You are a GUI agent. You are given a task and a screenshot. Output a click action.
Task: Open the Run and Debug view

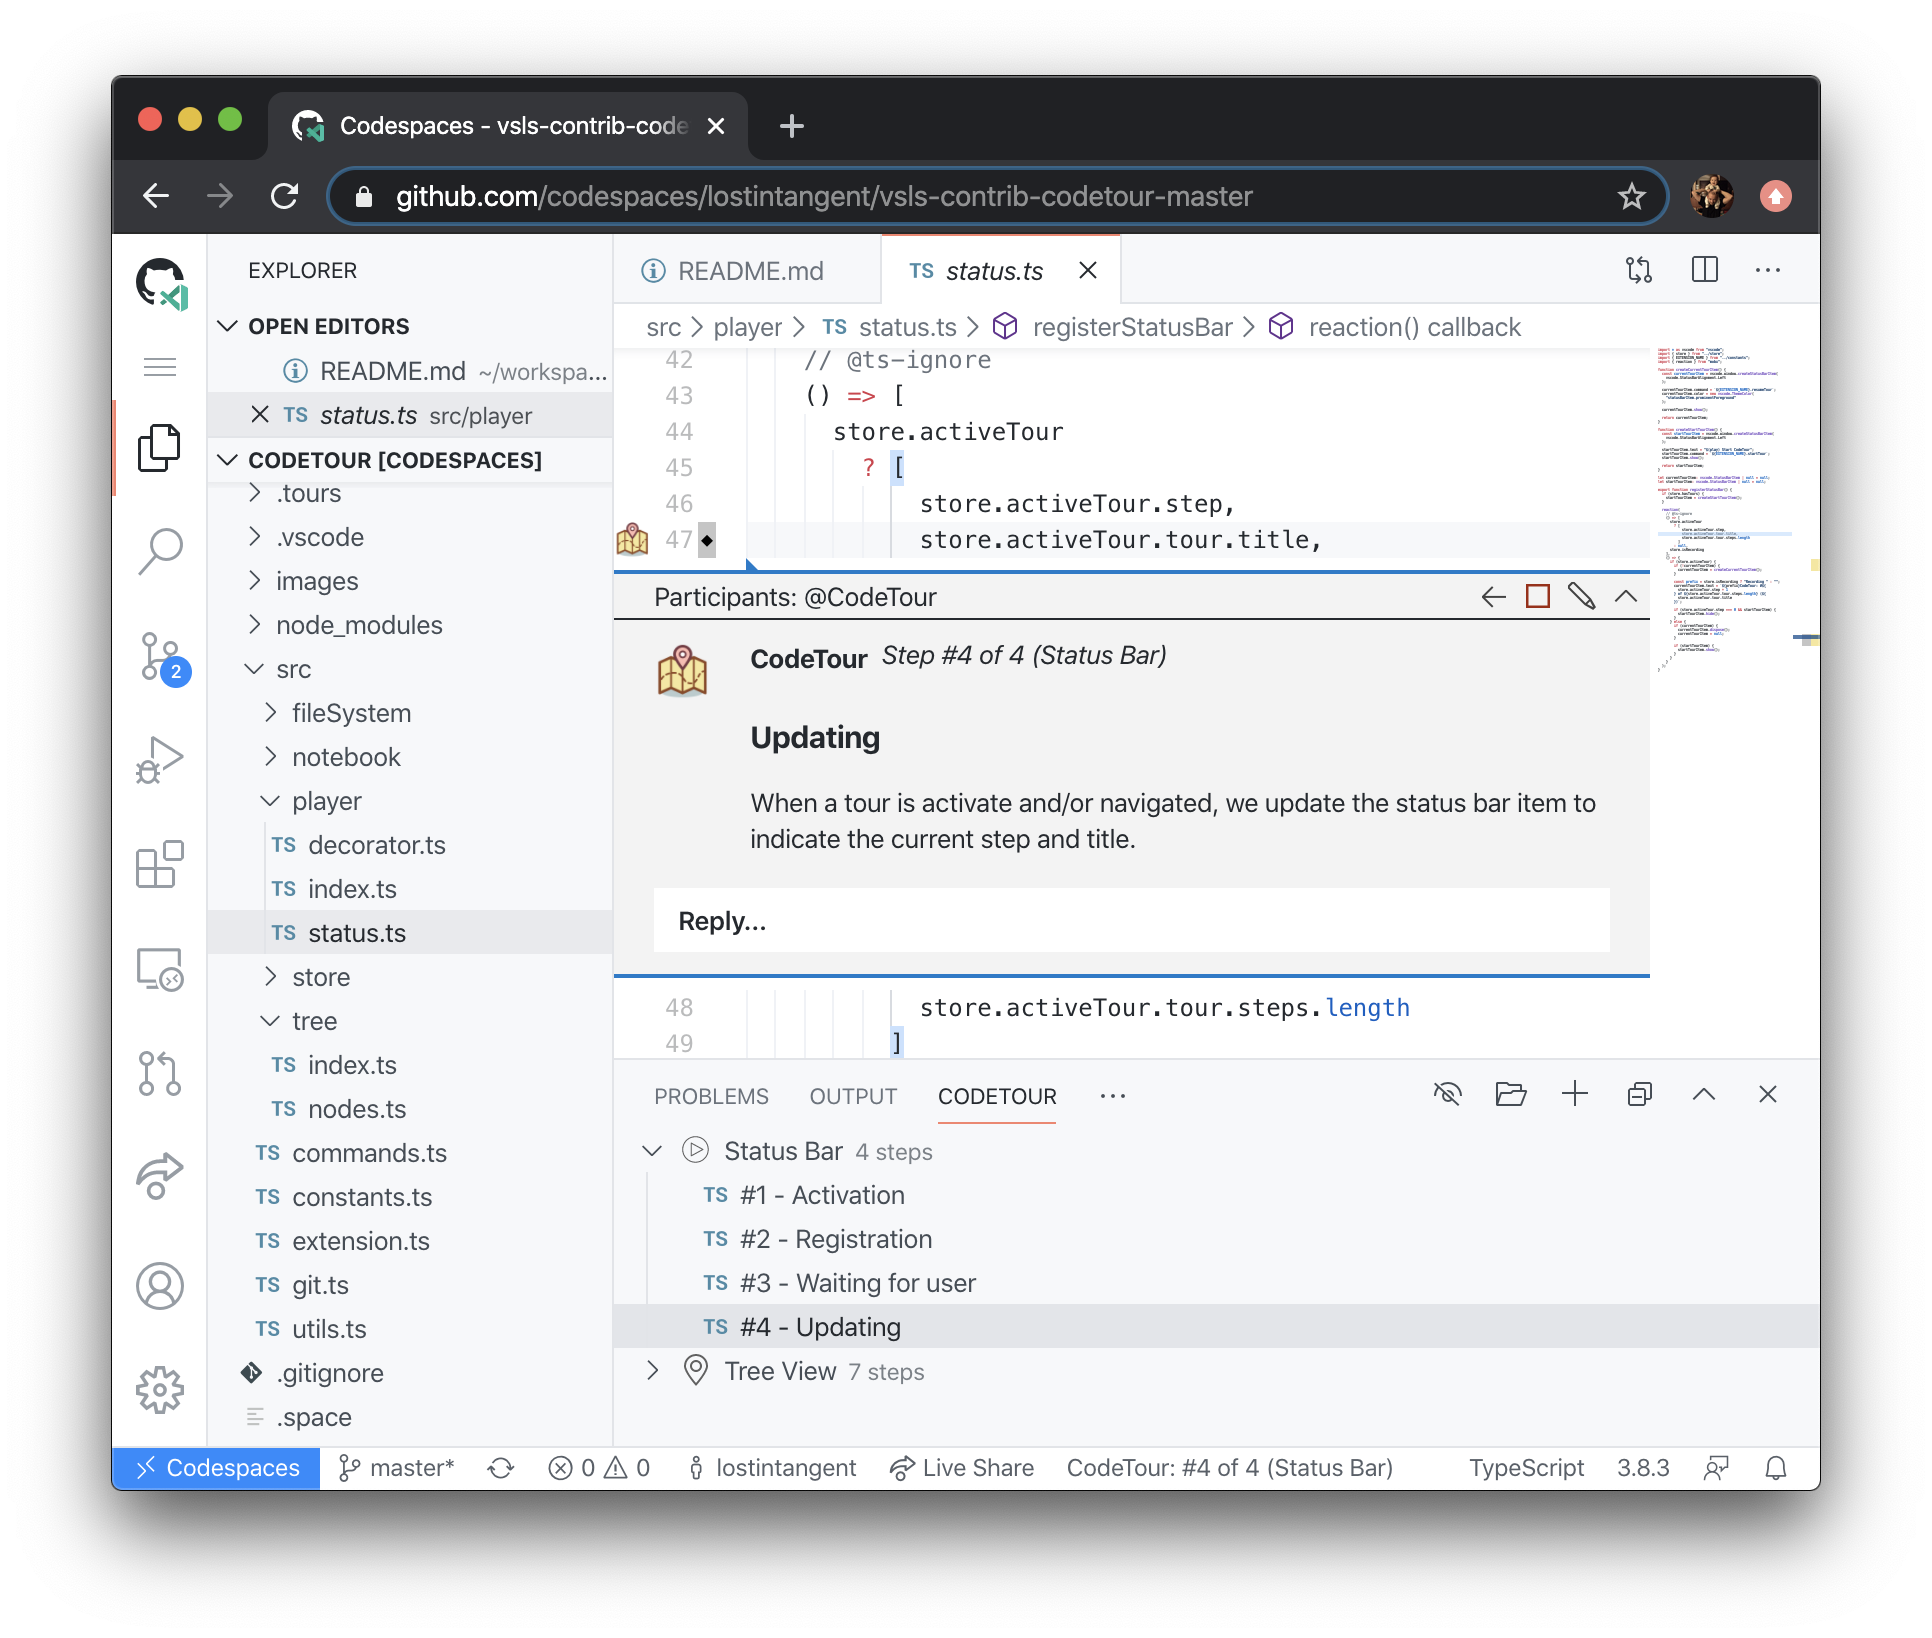click(160, 760)
